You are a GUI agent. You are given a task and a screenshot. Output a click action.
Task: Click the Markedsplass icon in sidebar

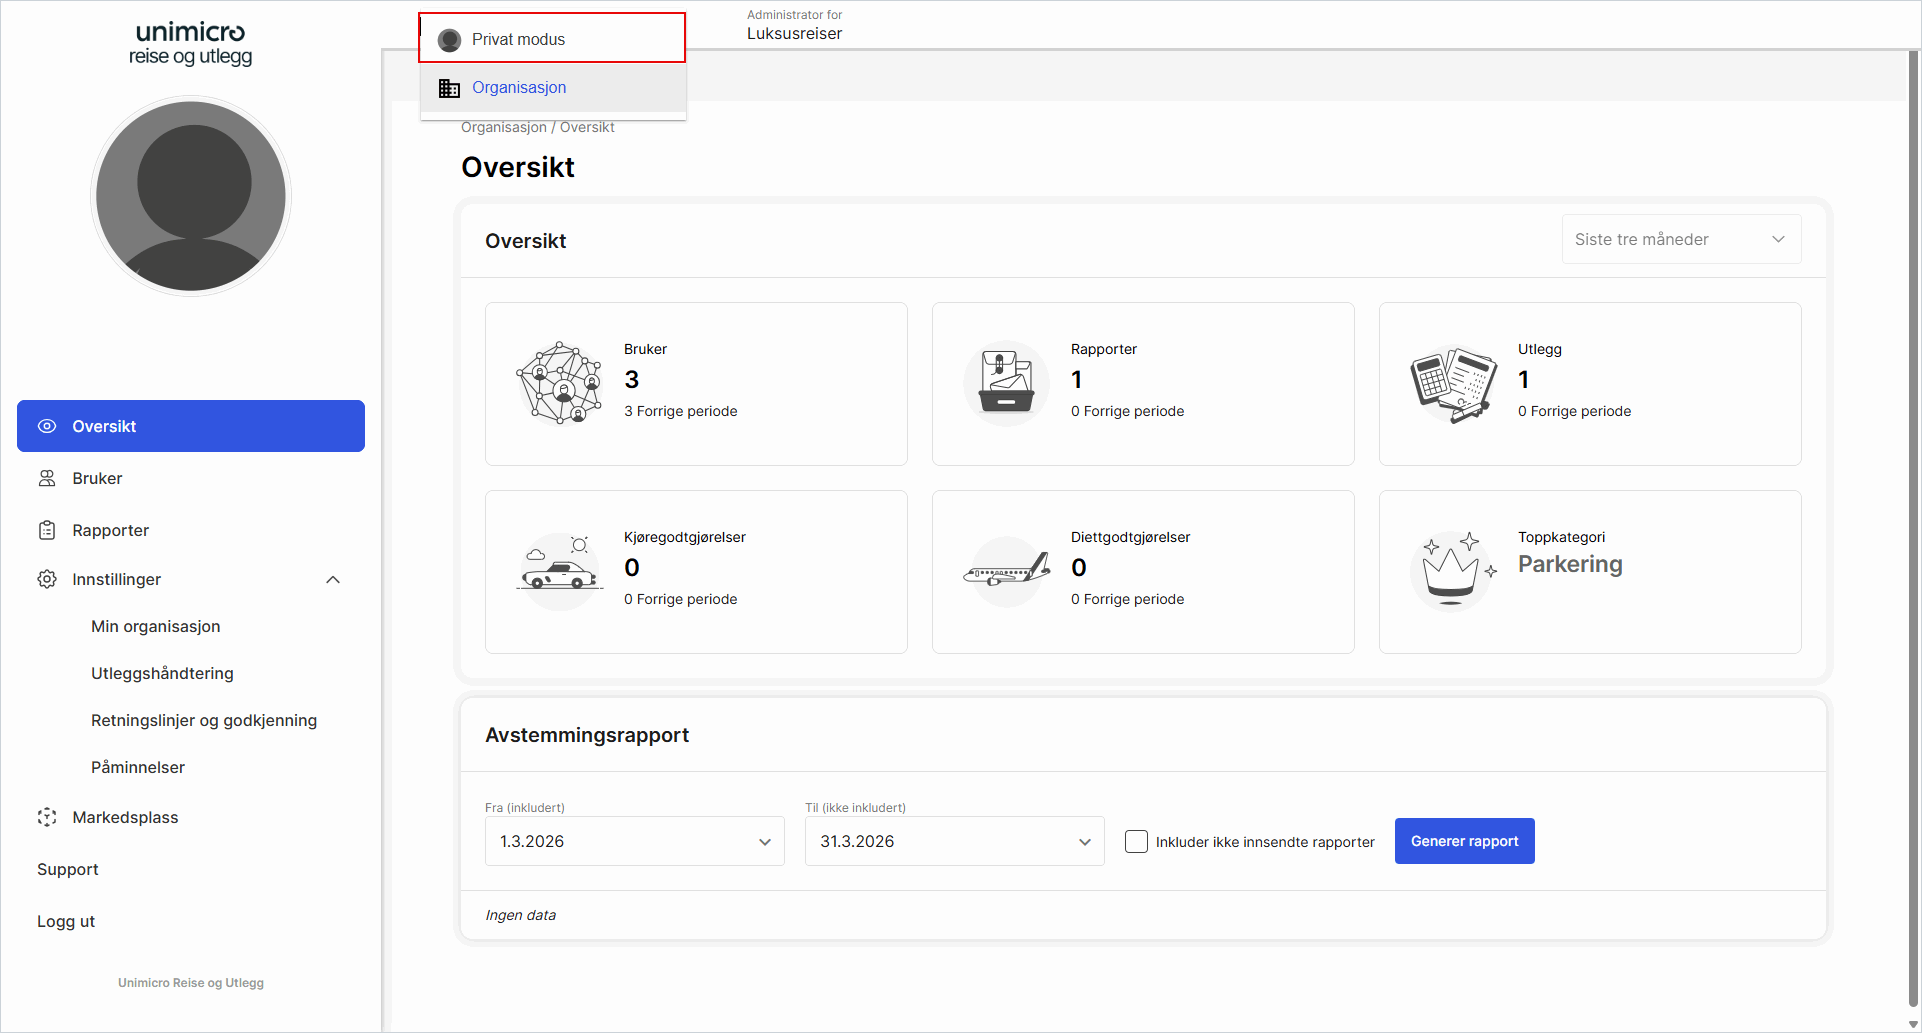coord(47,817)
